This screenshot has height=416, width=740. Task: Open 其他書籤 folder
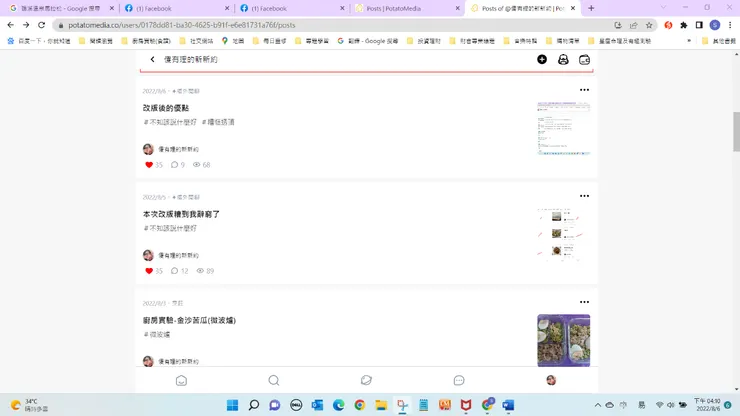pos(719,41)
